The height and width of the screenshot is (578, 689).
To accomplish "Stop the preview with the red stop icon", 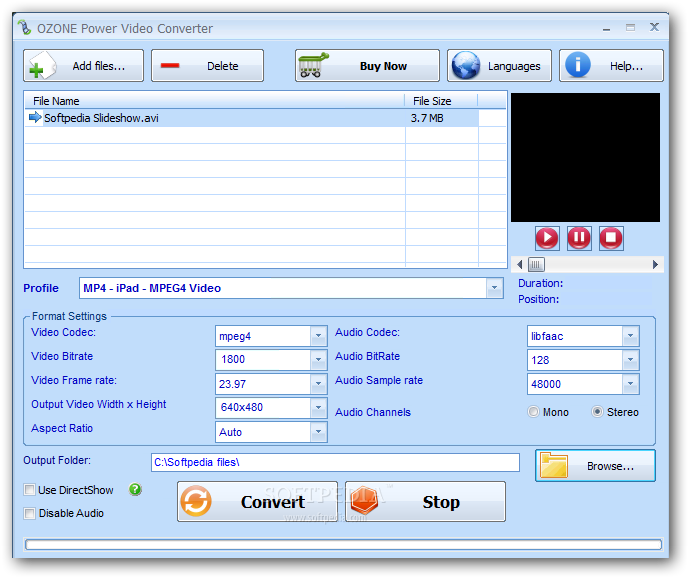I will [x=611, y=238].
